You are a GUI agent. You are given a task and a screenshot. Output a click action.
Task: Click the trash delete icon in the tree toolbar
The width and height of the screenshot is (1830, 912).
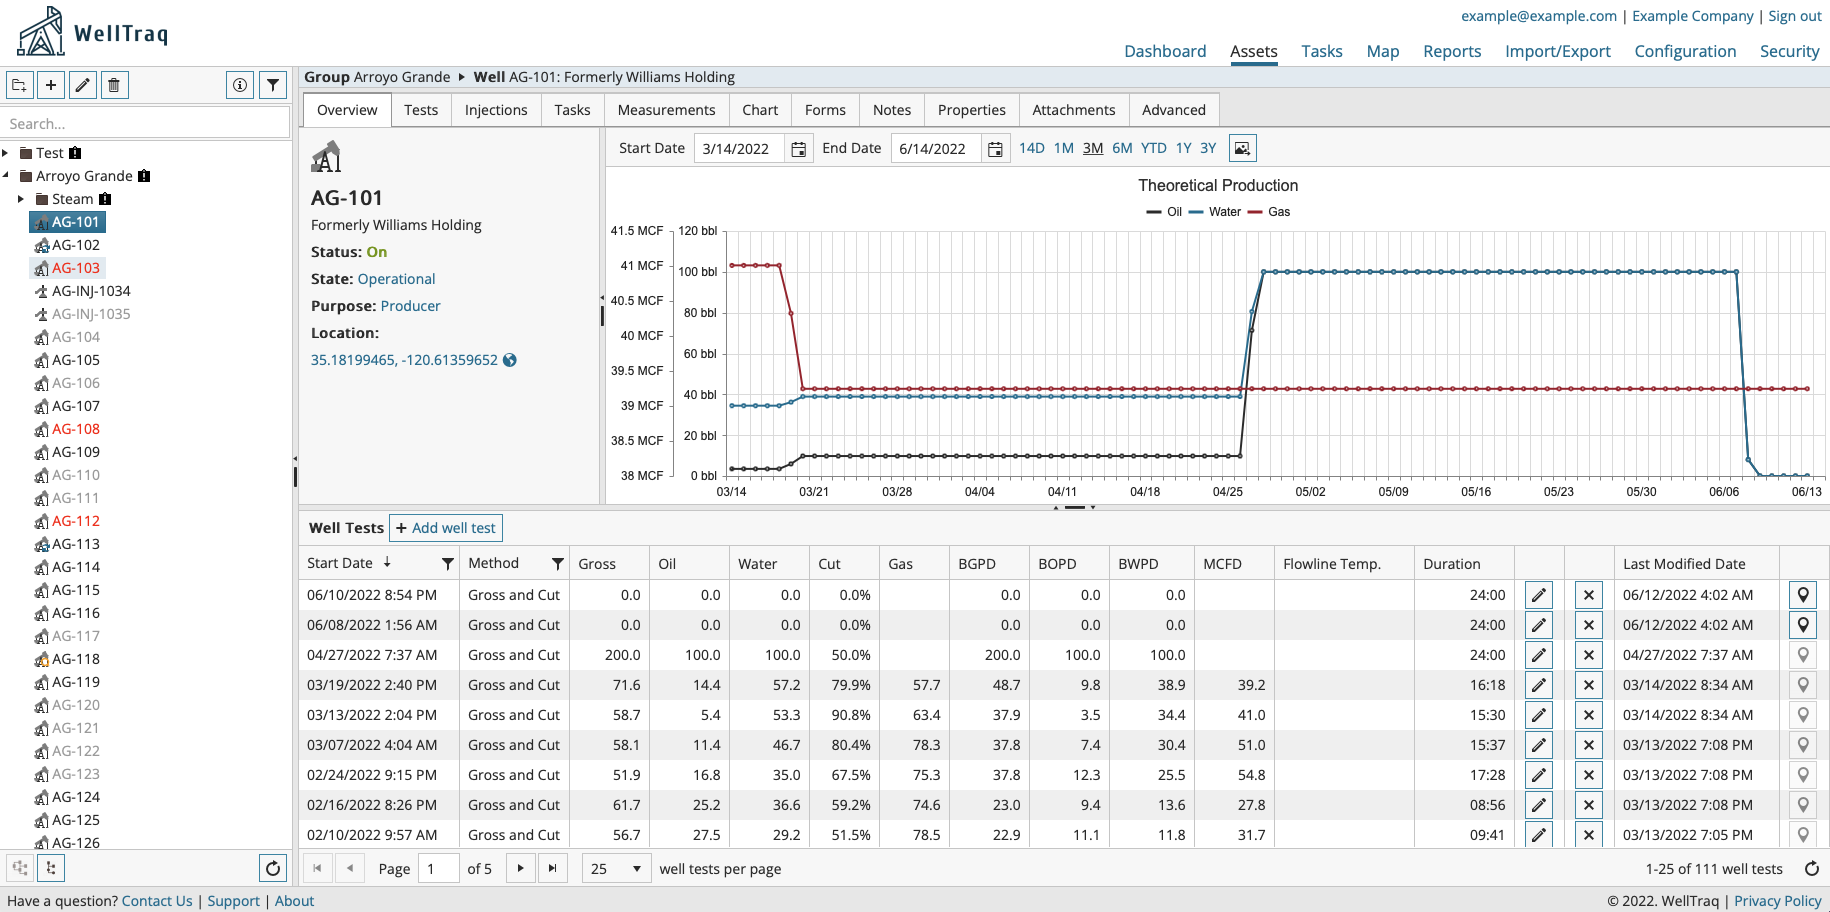click(x=114, y=85)
